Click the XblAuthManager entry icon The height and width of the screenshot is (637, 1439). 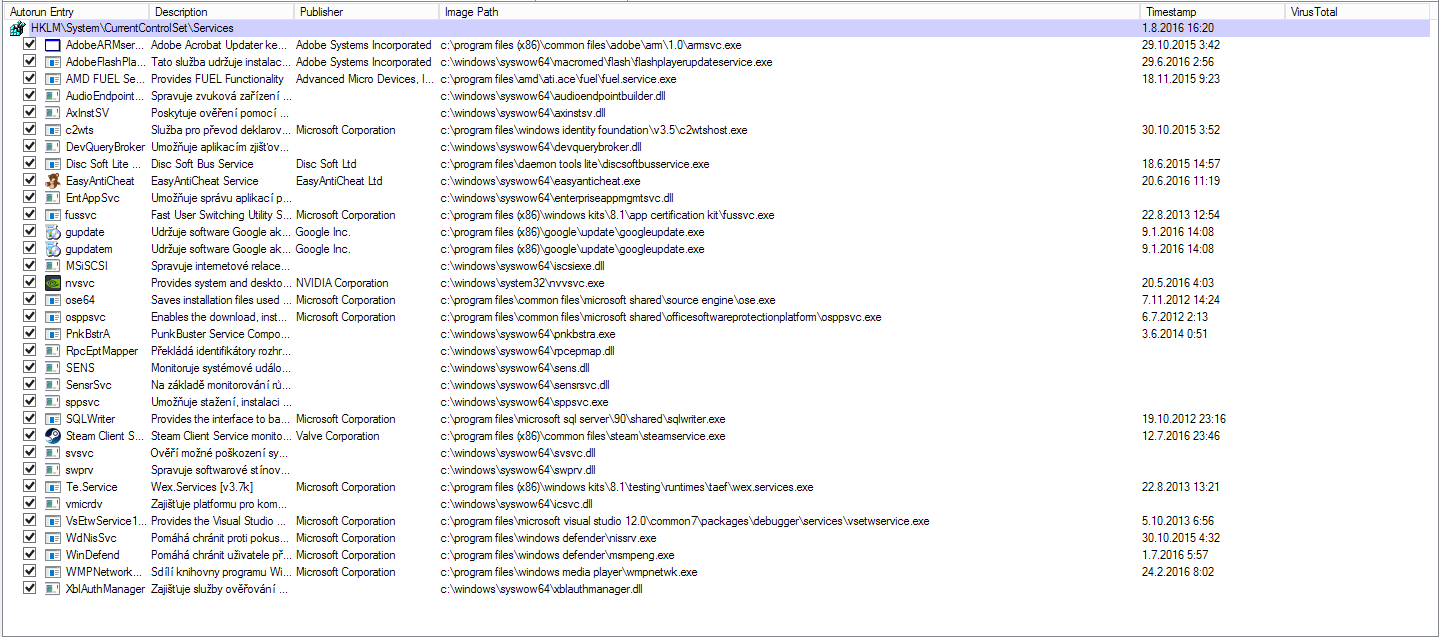(53, 589)
